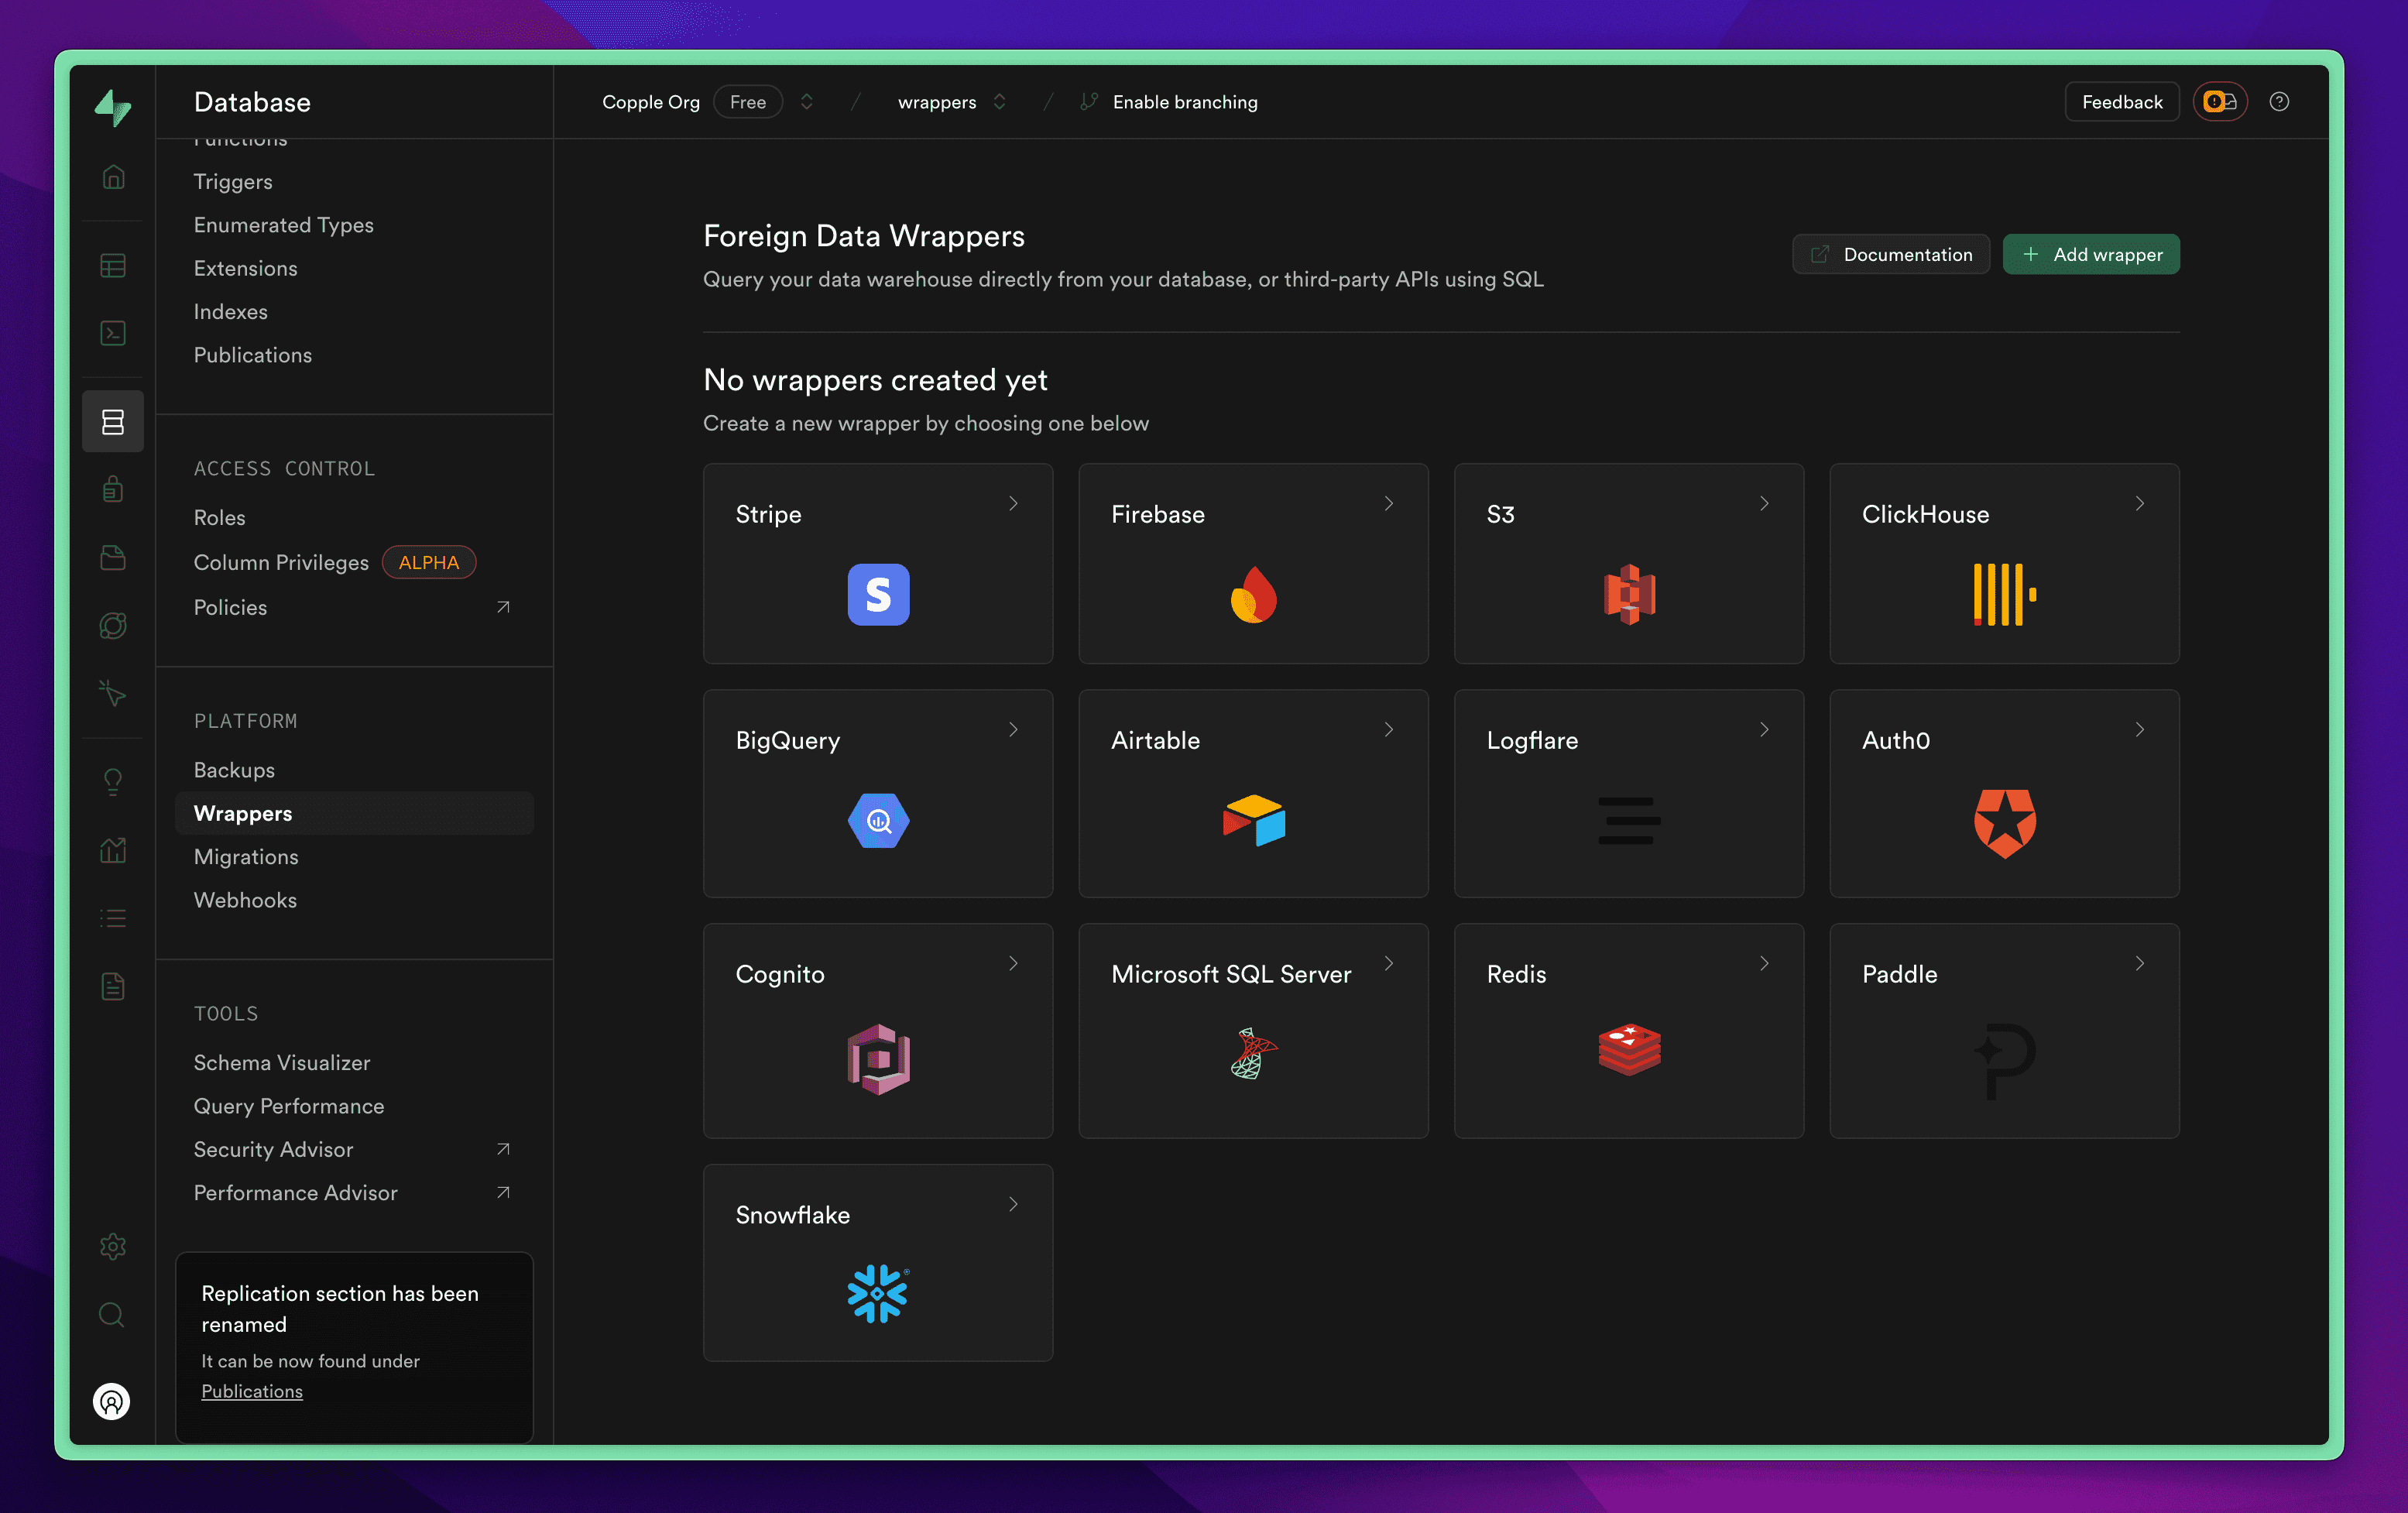The width and height of the screenshot is (2408, 1513).
Task: Select Migrations in the Platform menu
Action: coord(246,856)
